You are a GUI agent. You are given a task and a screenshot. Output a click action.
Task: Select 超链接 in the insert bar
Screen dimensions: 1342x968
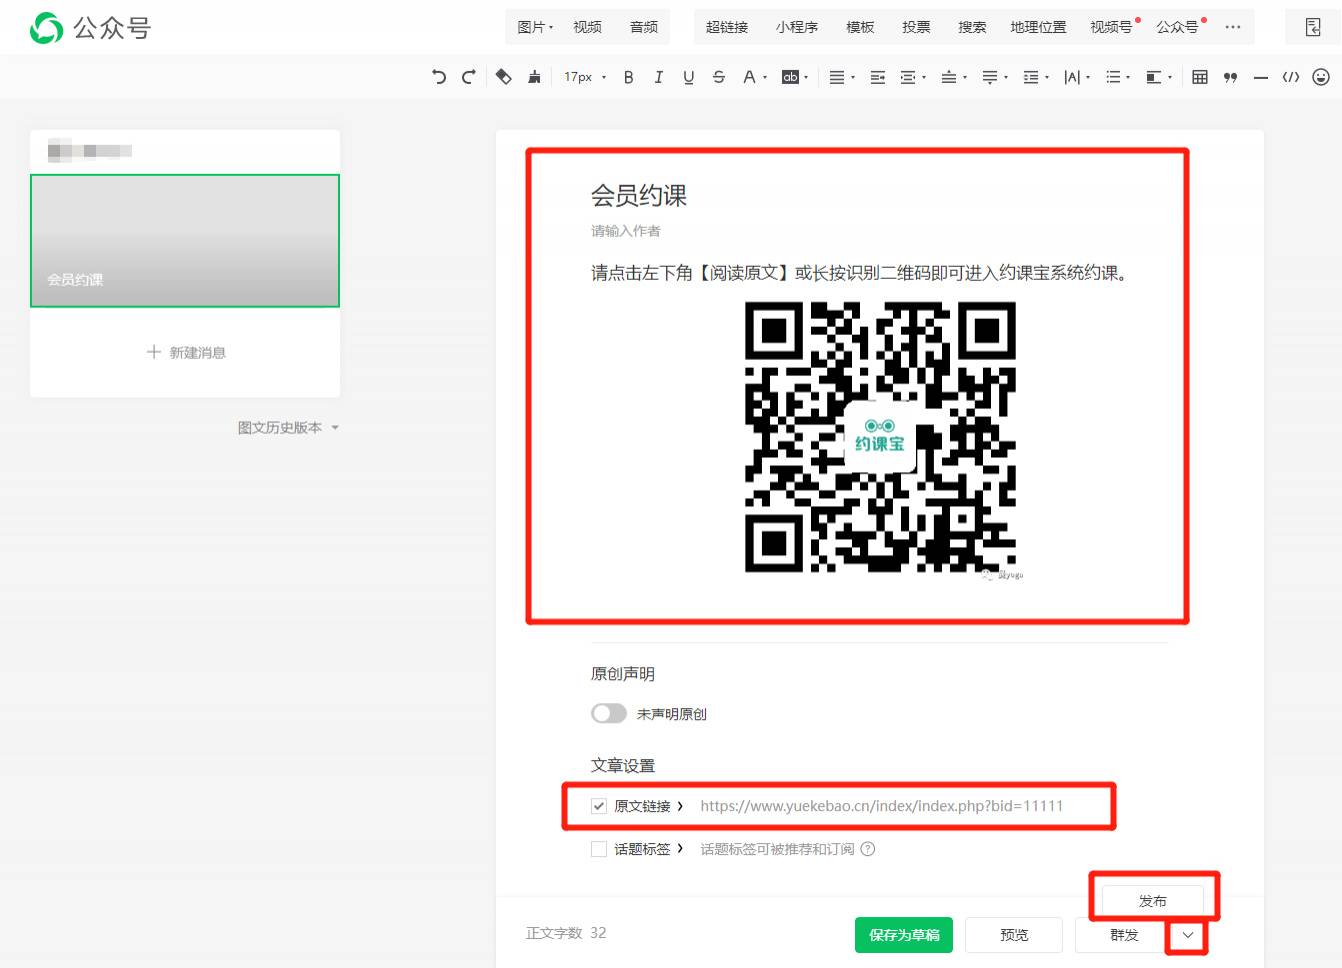(x=727, y=27)
